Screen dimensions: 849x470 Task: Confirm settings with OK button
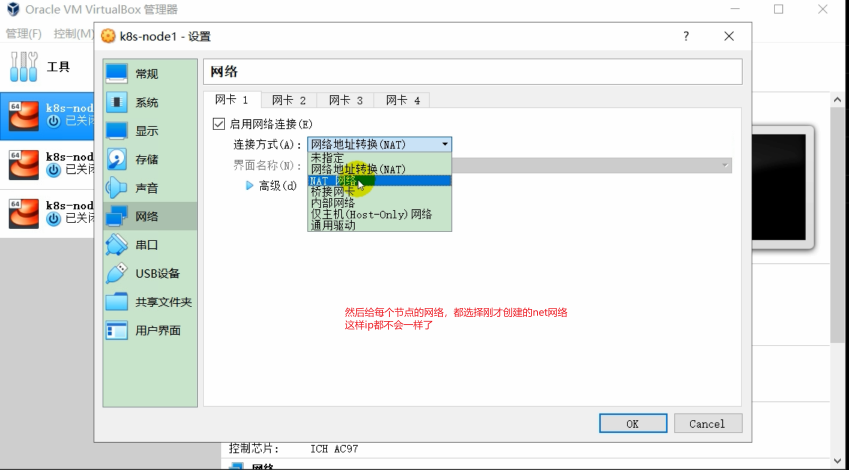632,423
